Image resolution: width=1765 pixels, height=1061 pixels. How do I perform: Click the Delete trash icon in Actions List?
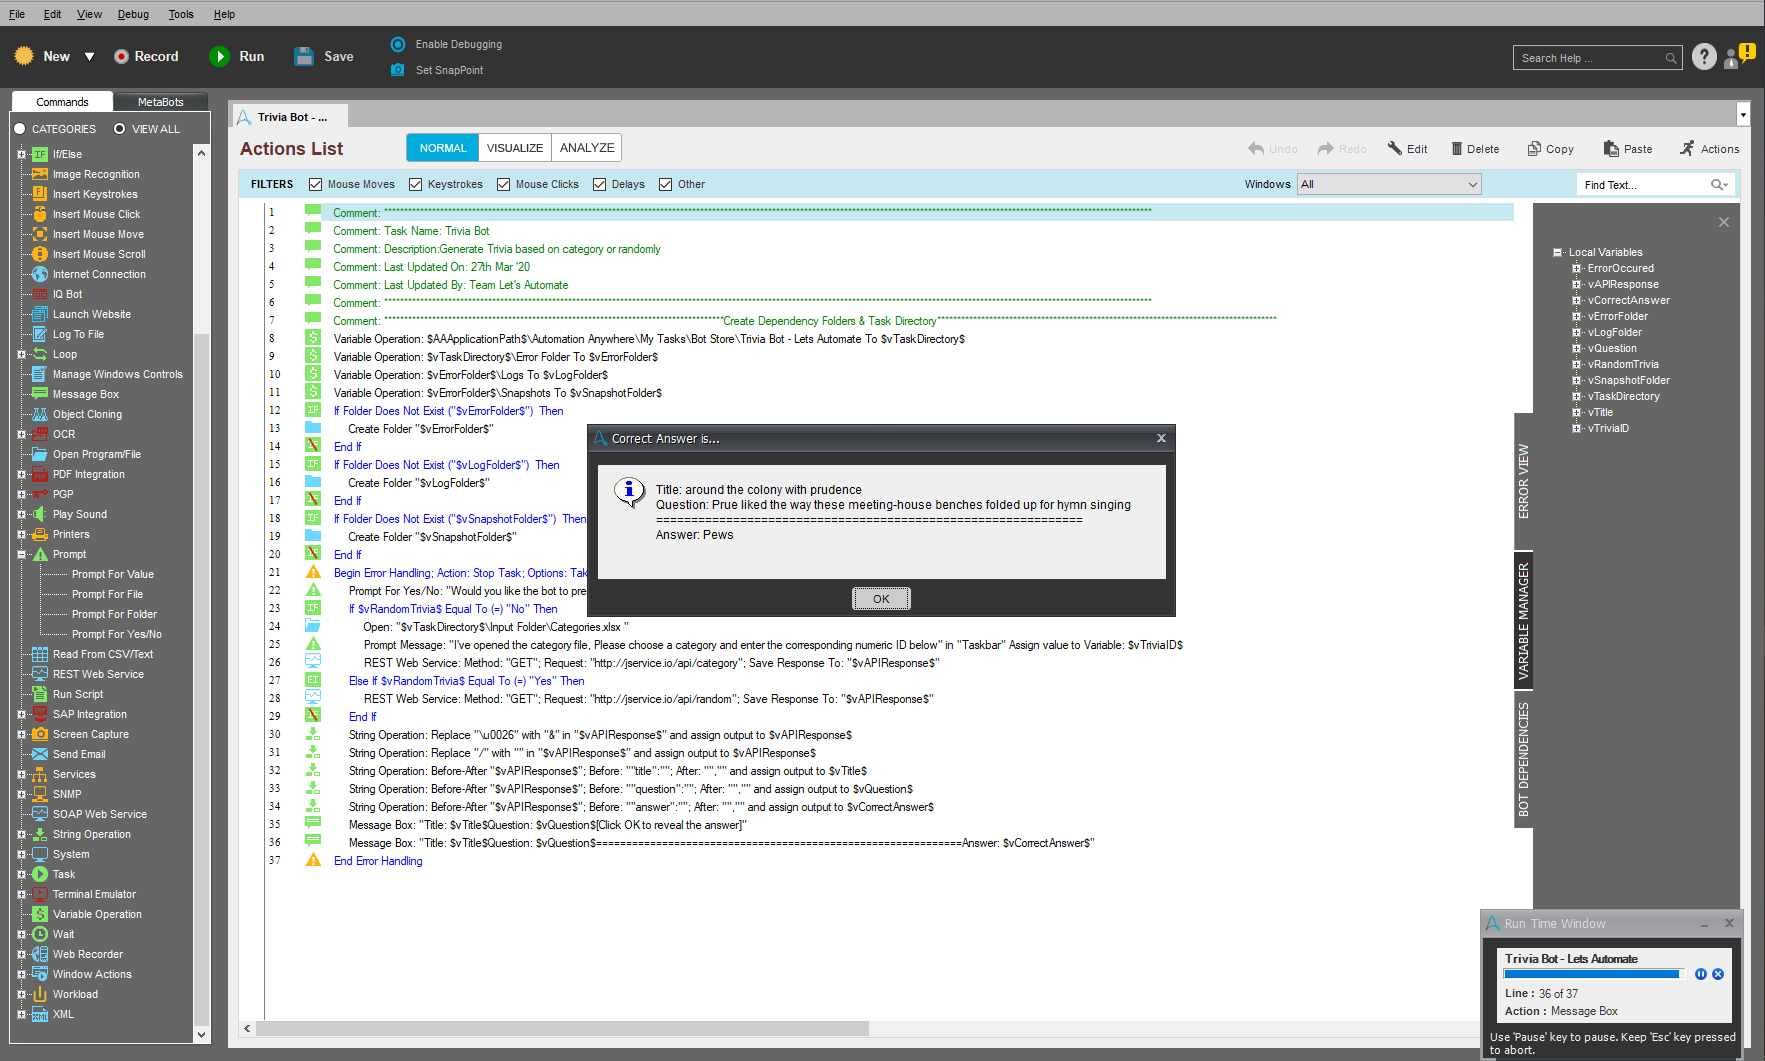tap(1457, 149)
